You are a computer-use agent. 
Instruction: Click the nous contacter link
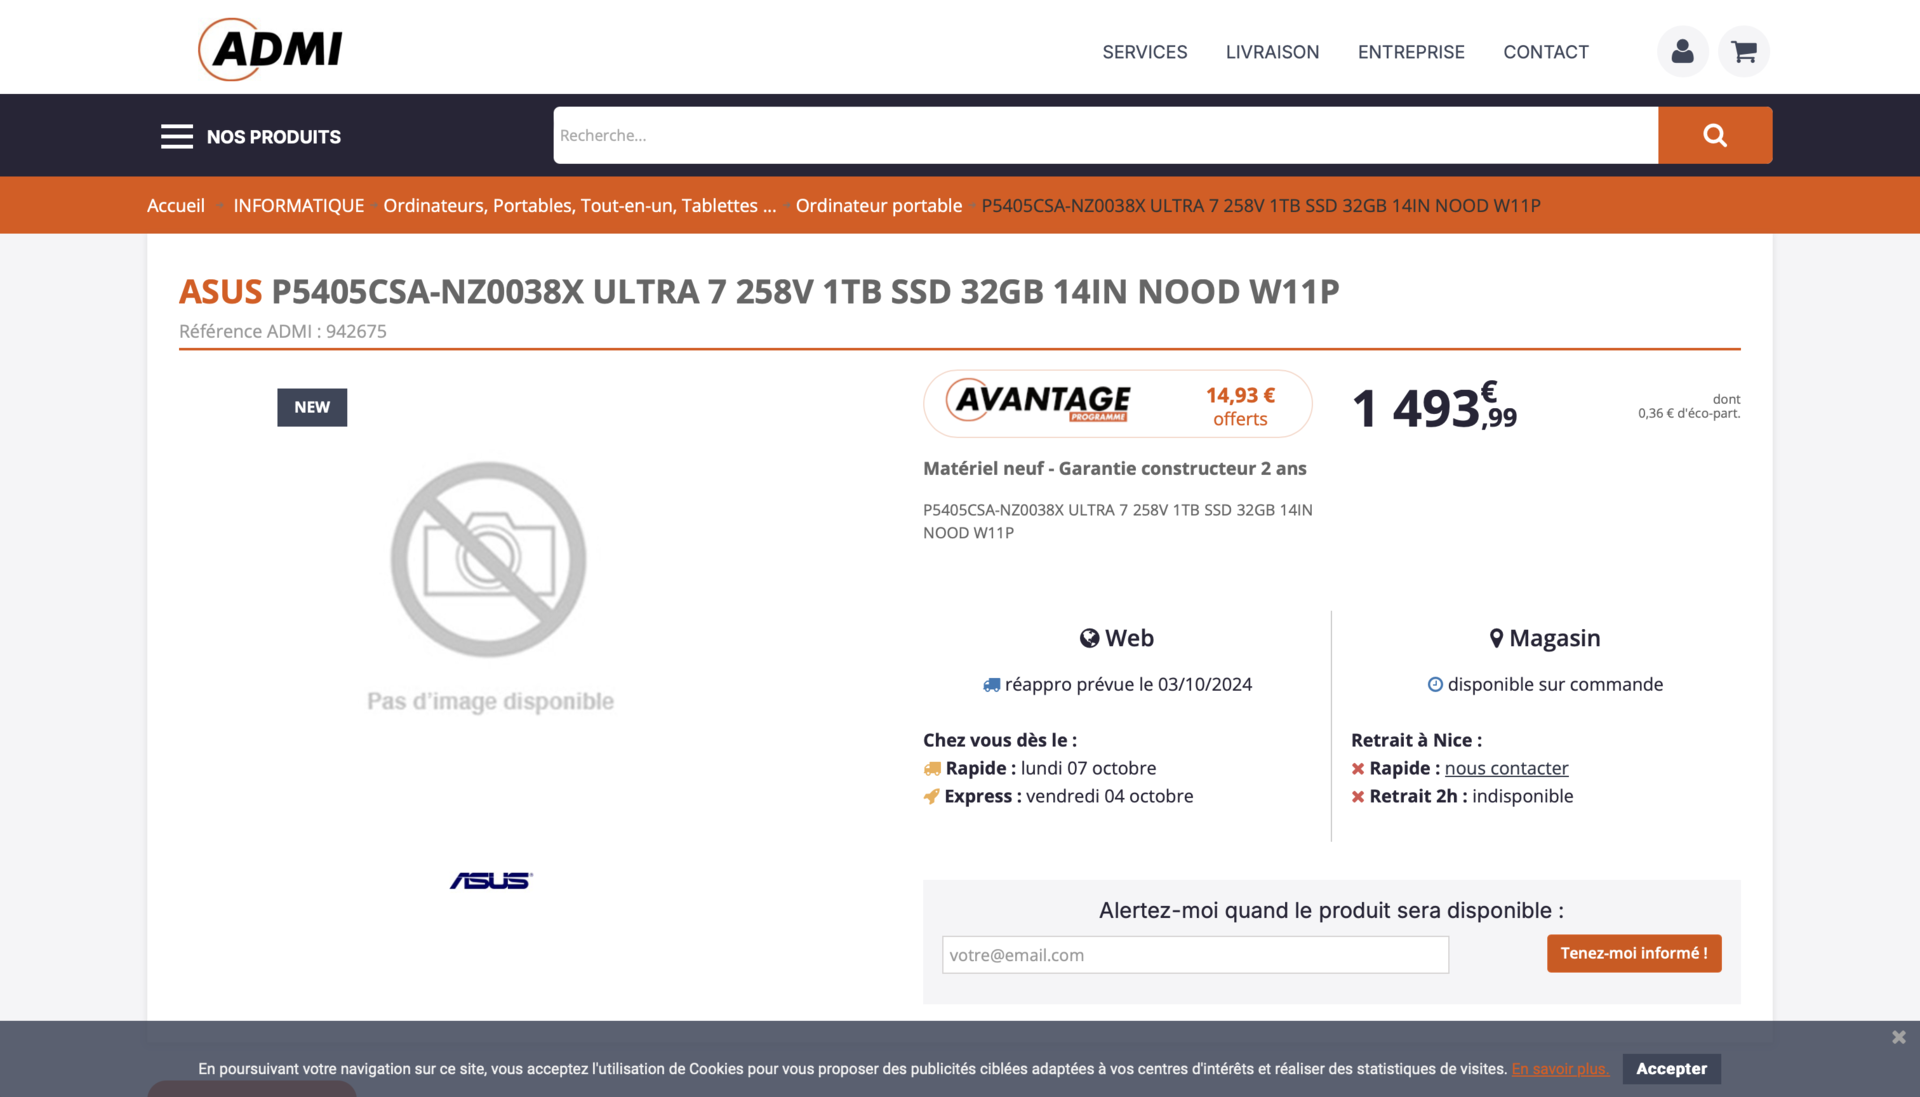pos(1506,768)
